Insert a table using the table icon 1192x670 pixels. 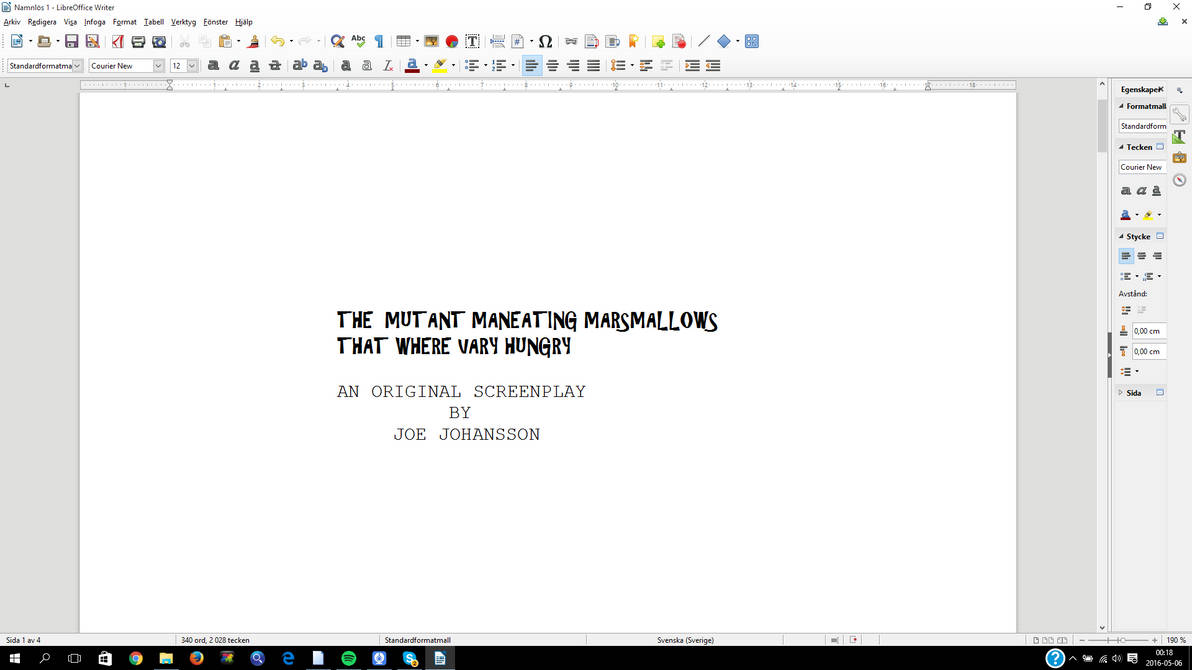click(404, 41)
